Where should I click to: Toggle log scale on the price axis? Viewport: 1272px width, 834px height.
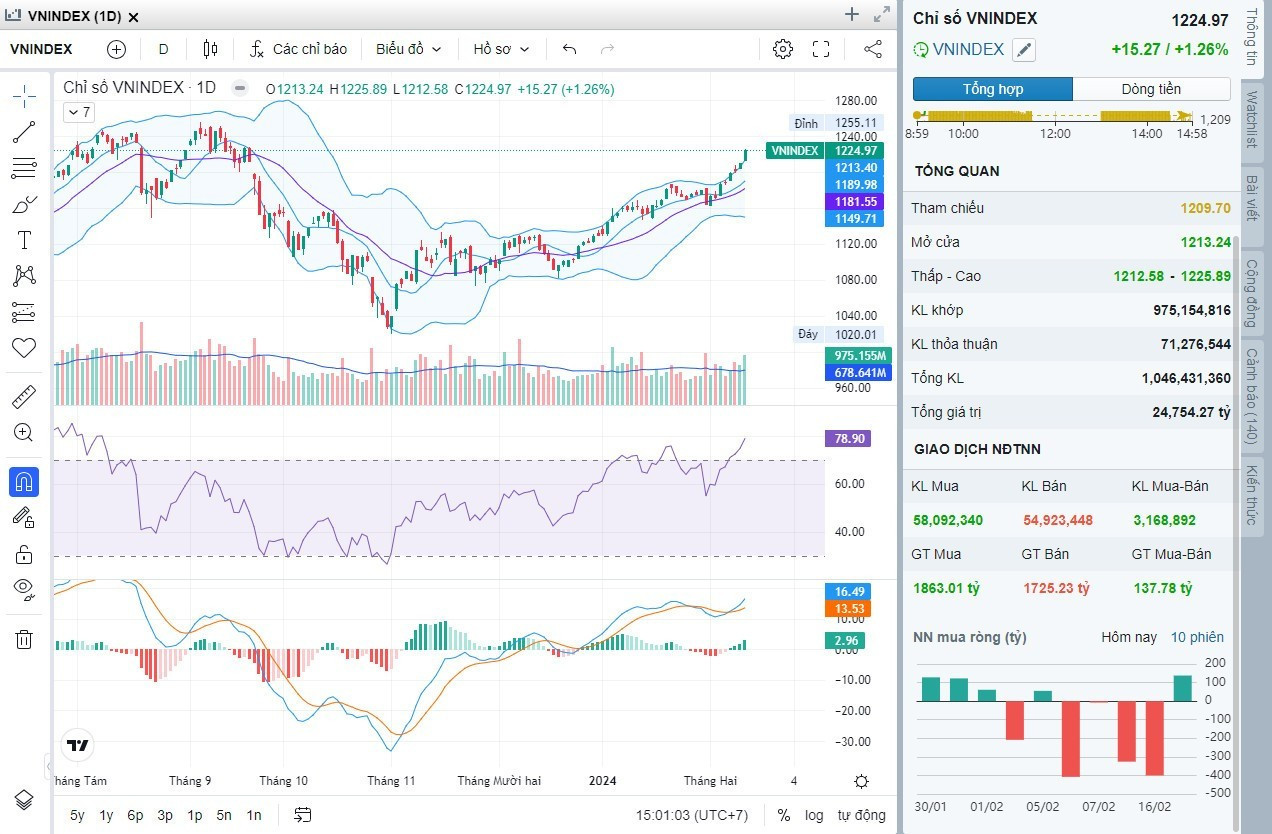click(814, 815)
